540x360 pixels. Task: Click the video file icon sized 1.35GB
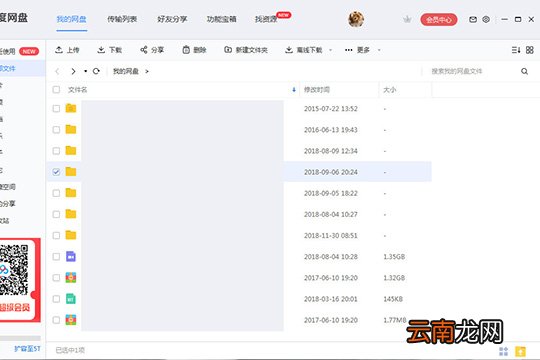coord(71,256)
